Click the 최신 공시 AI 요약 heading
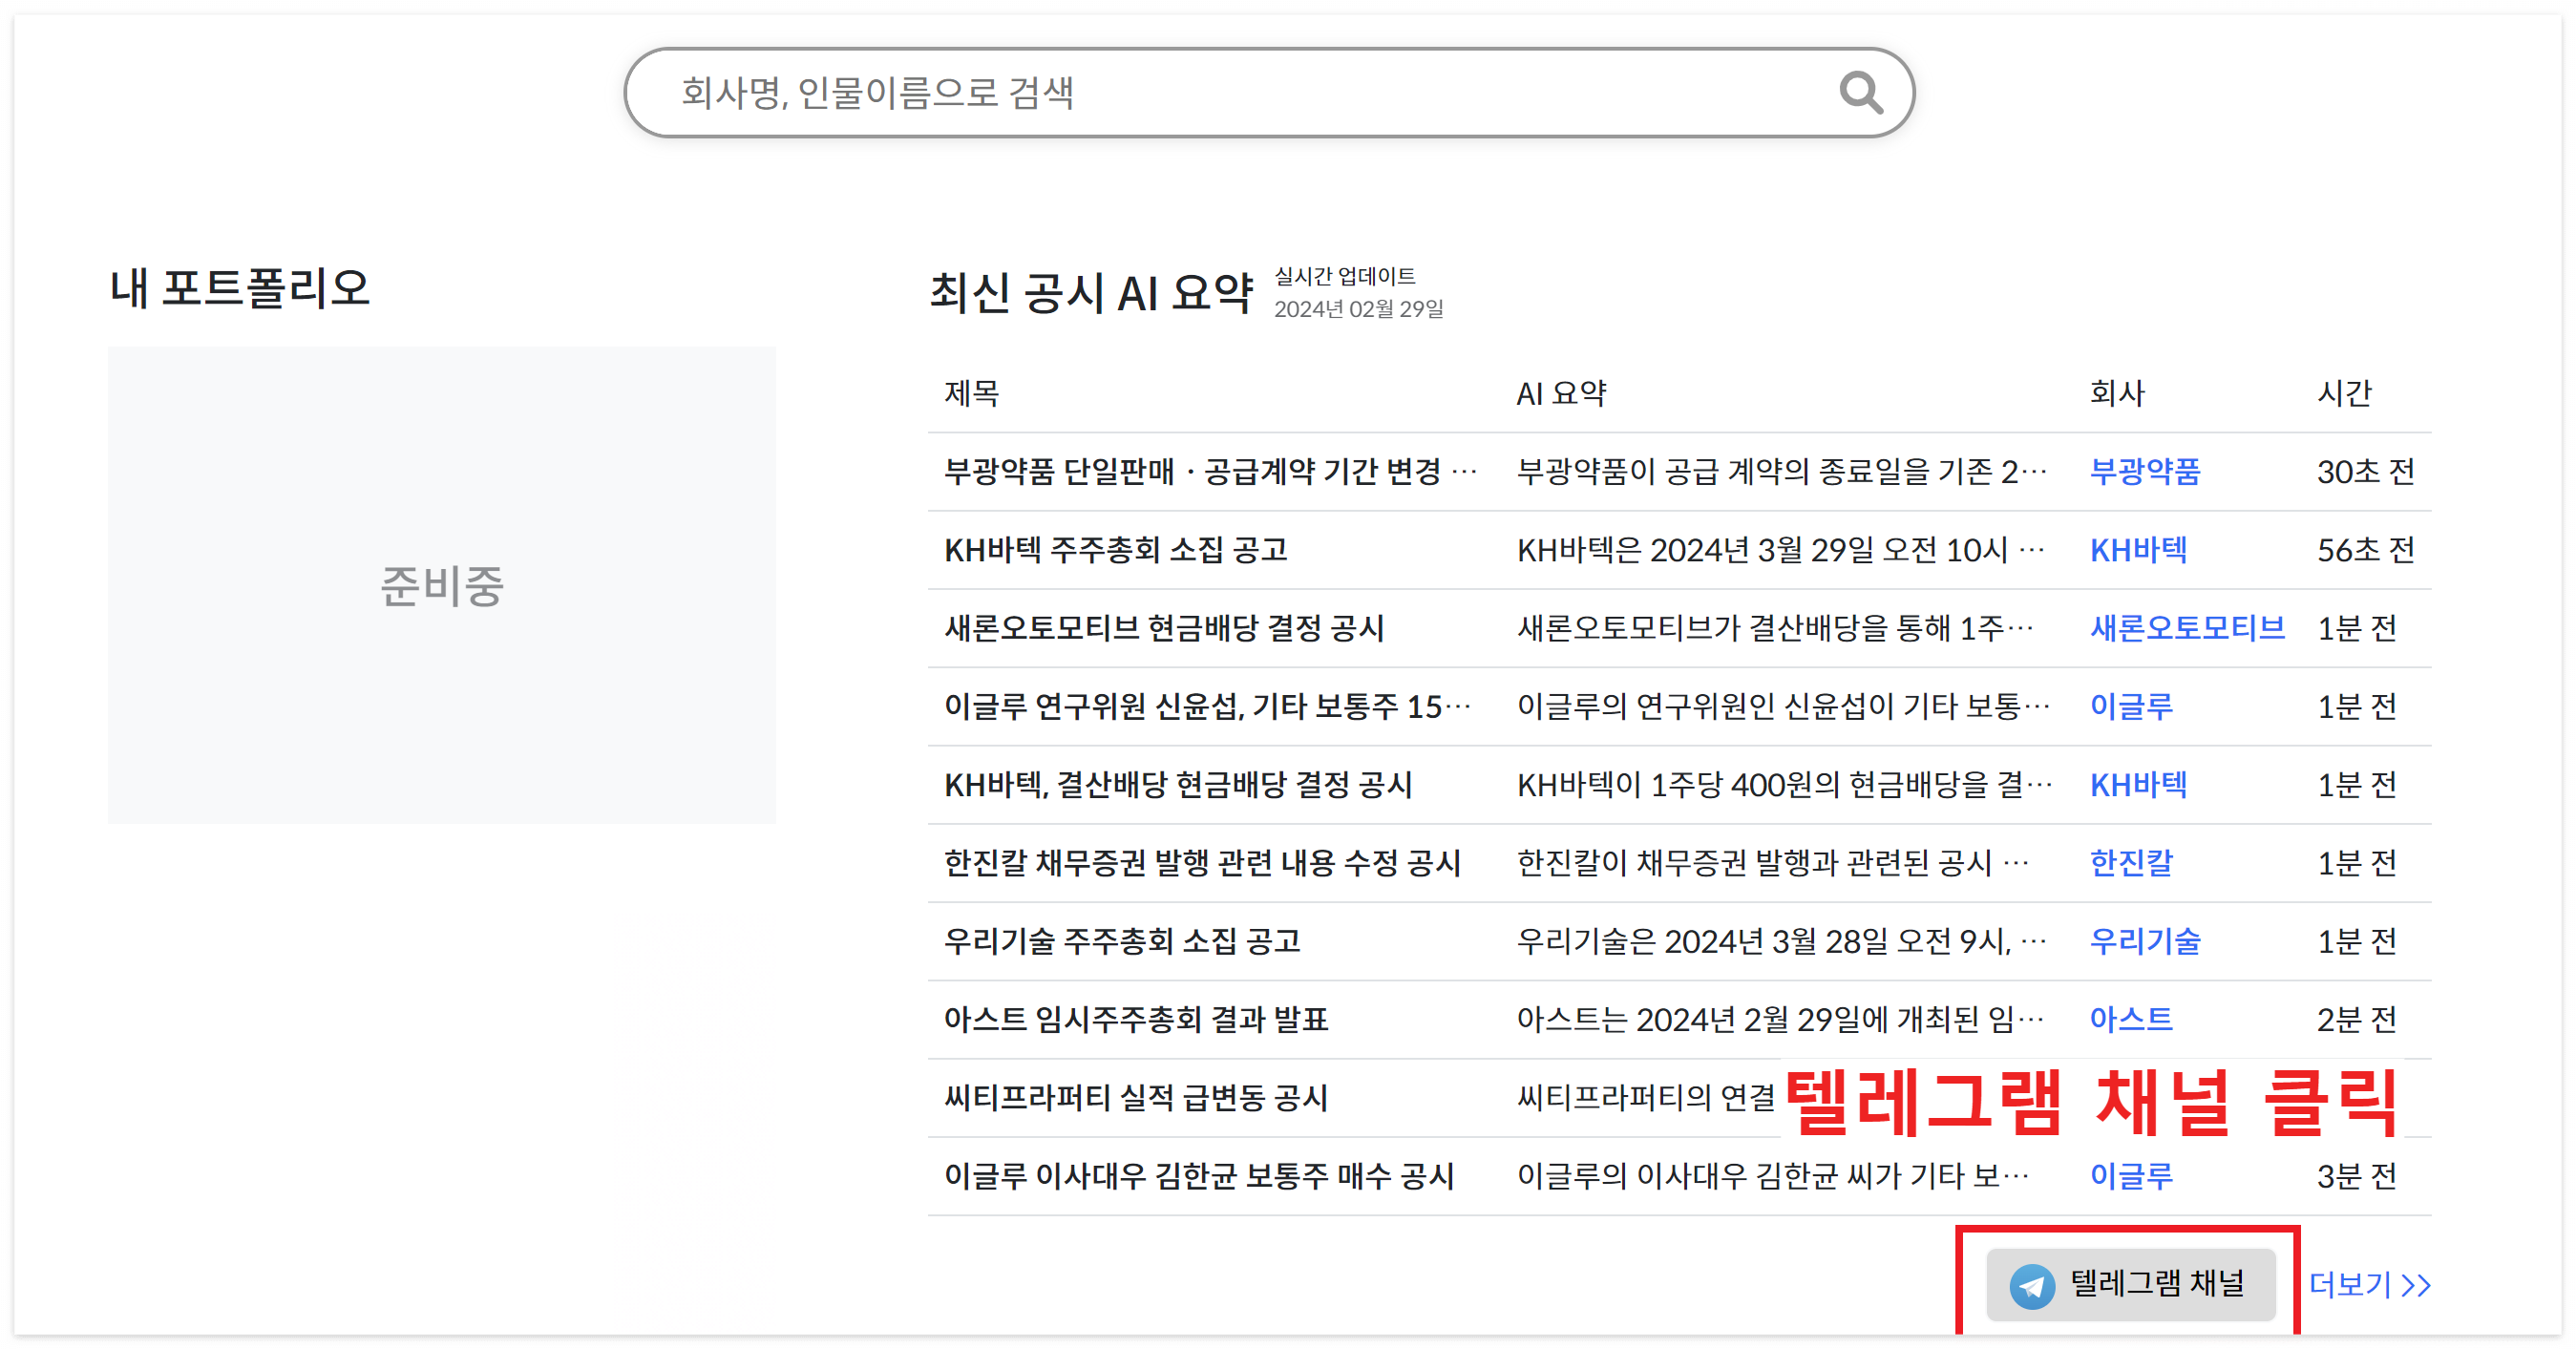Viewport: 2576px width, 1349px height. pyautogui.click(x=1090, y=293)
